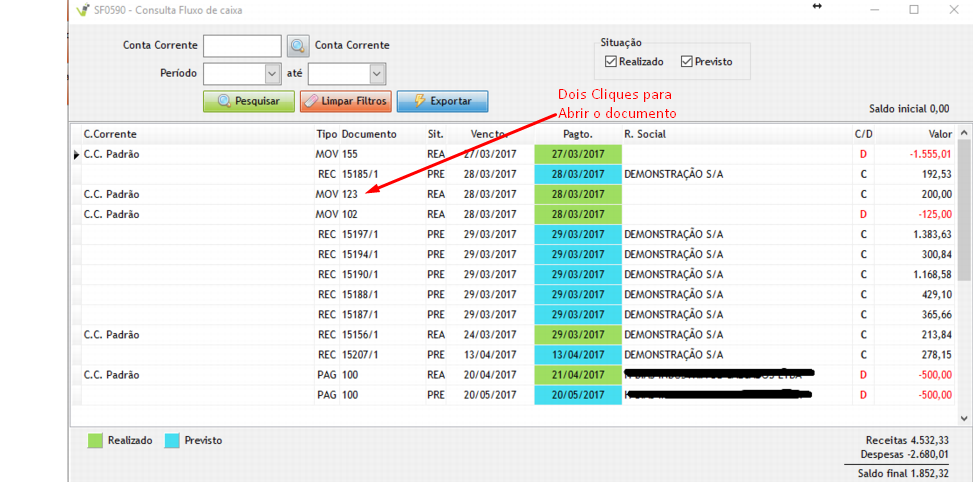Click the magnifier lookup icon beside Conta Corrente
Screen dimensions: 973x482
(298, 46)
